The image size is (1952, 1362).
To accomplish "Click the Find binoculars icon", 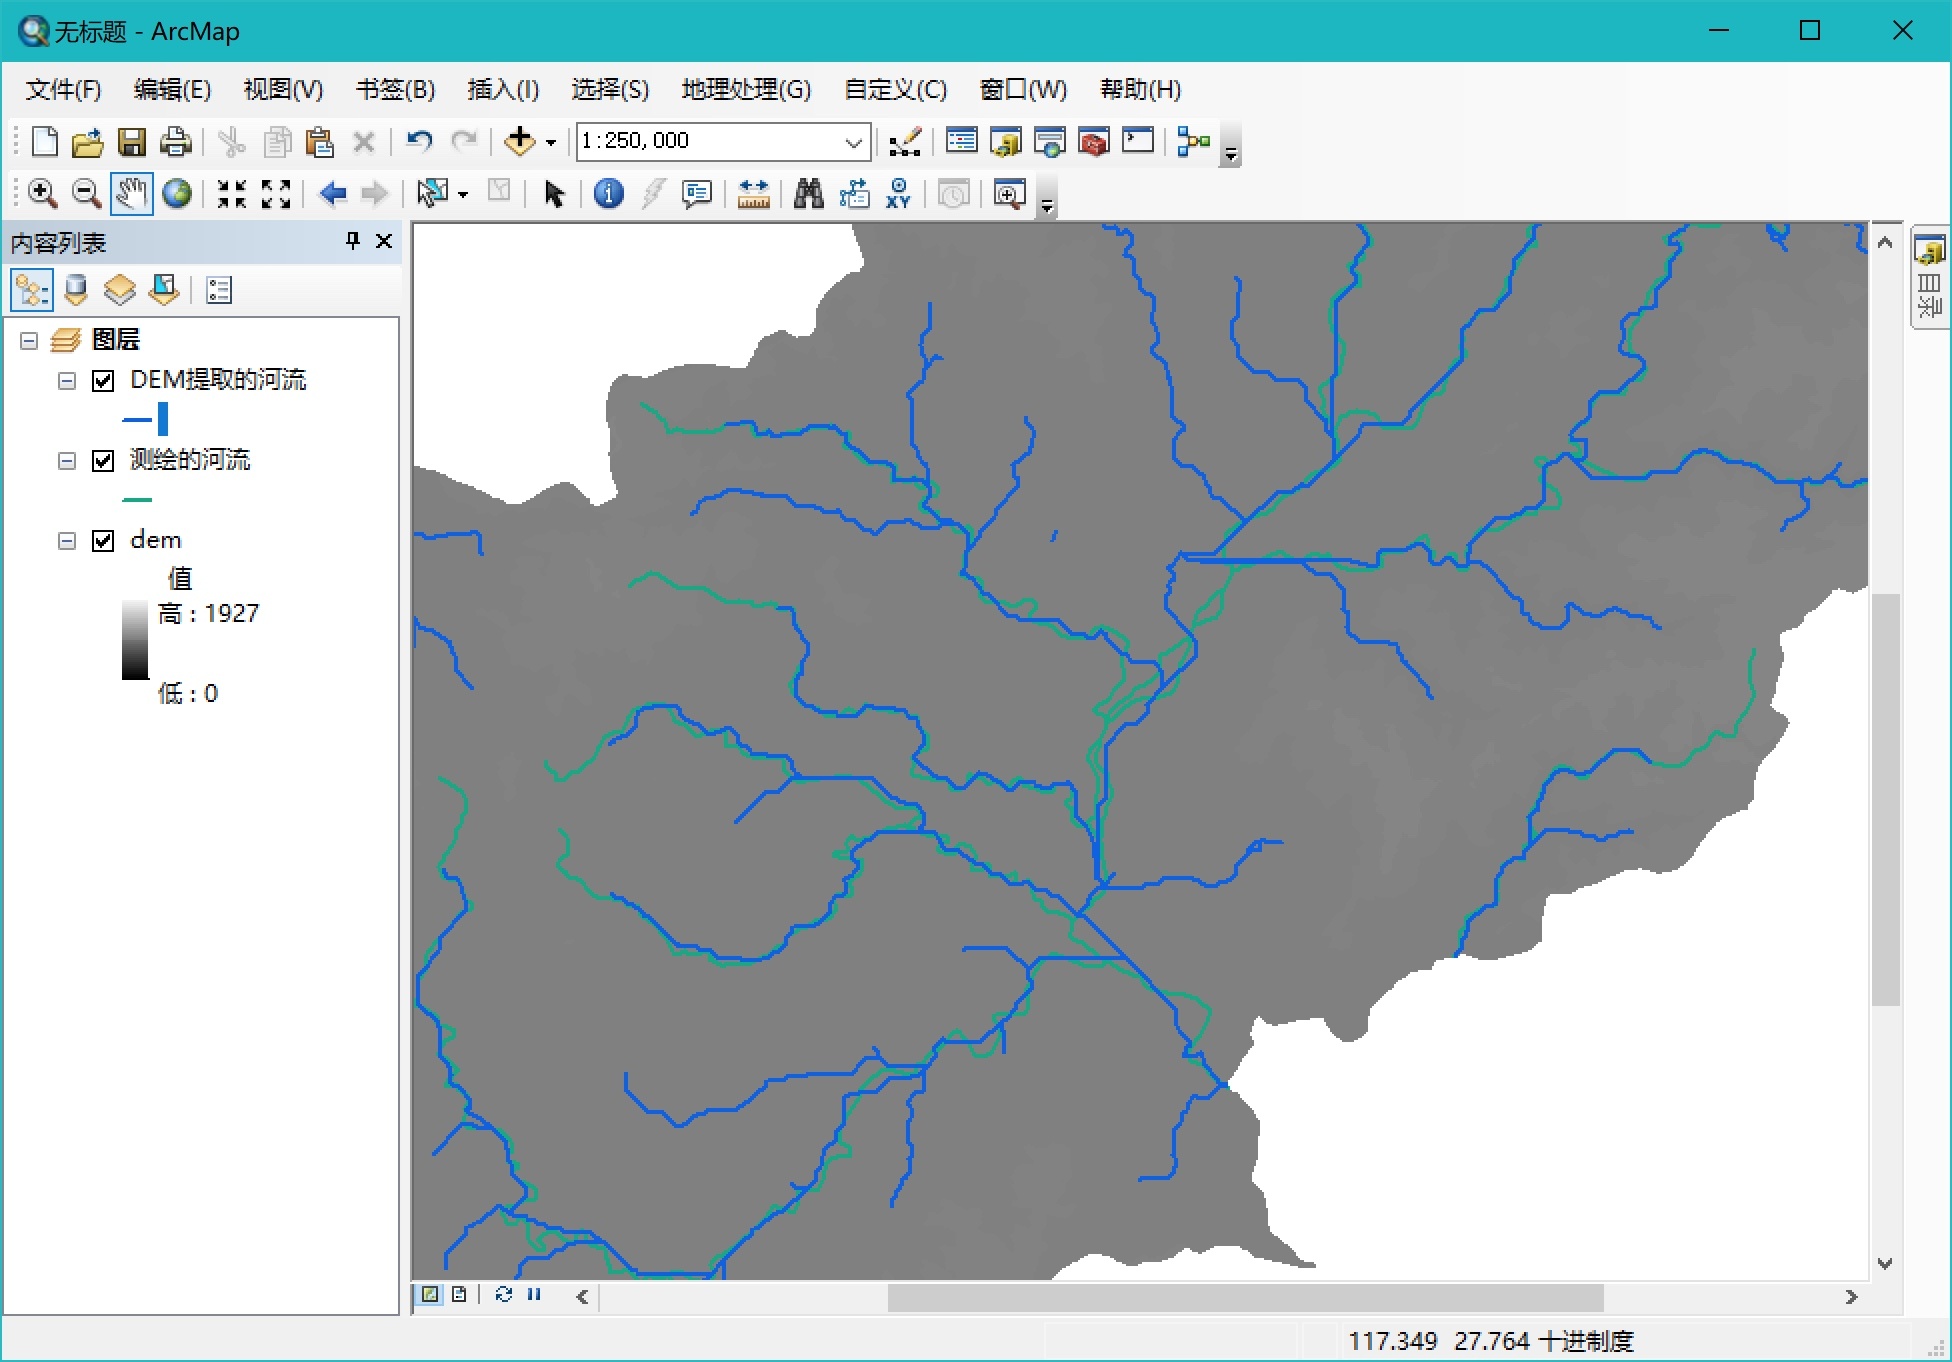I will pyautogui.click(x=808, y=193).
